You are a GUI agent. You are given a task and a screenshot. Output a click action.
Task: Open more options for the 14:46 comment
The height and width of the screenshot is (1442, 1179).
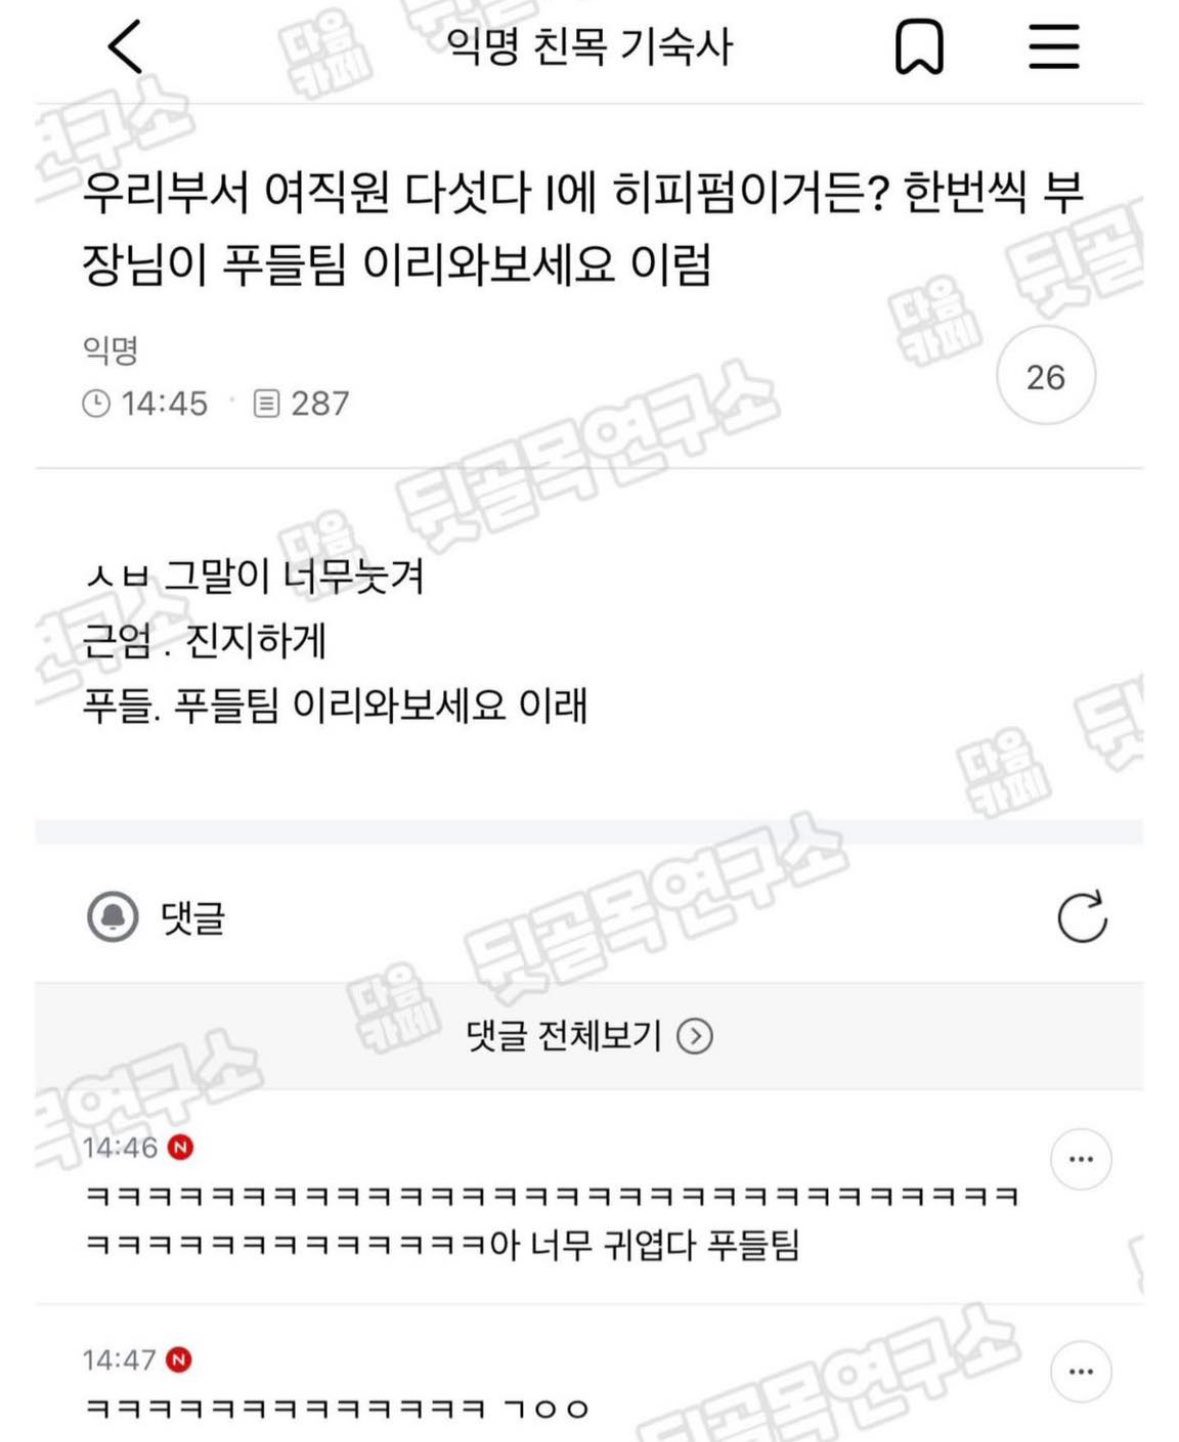pos(1081,1159)
